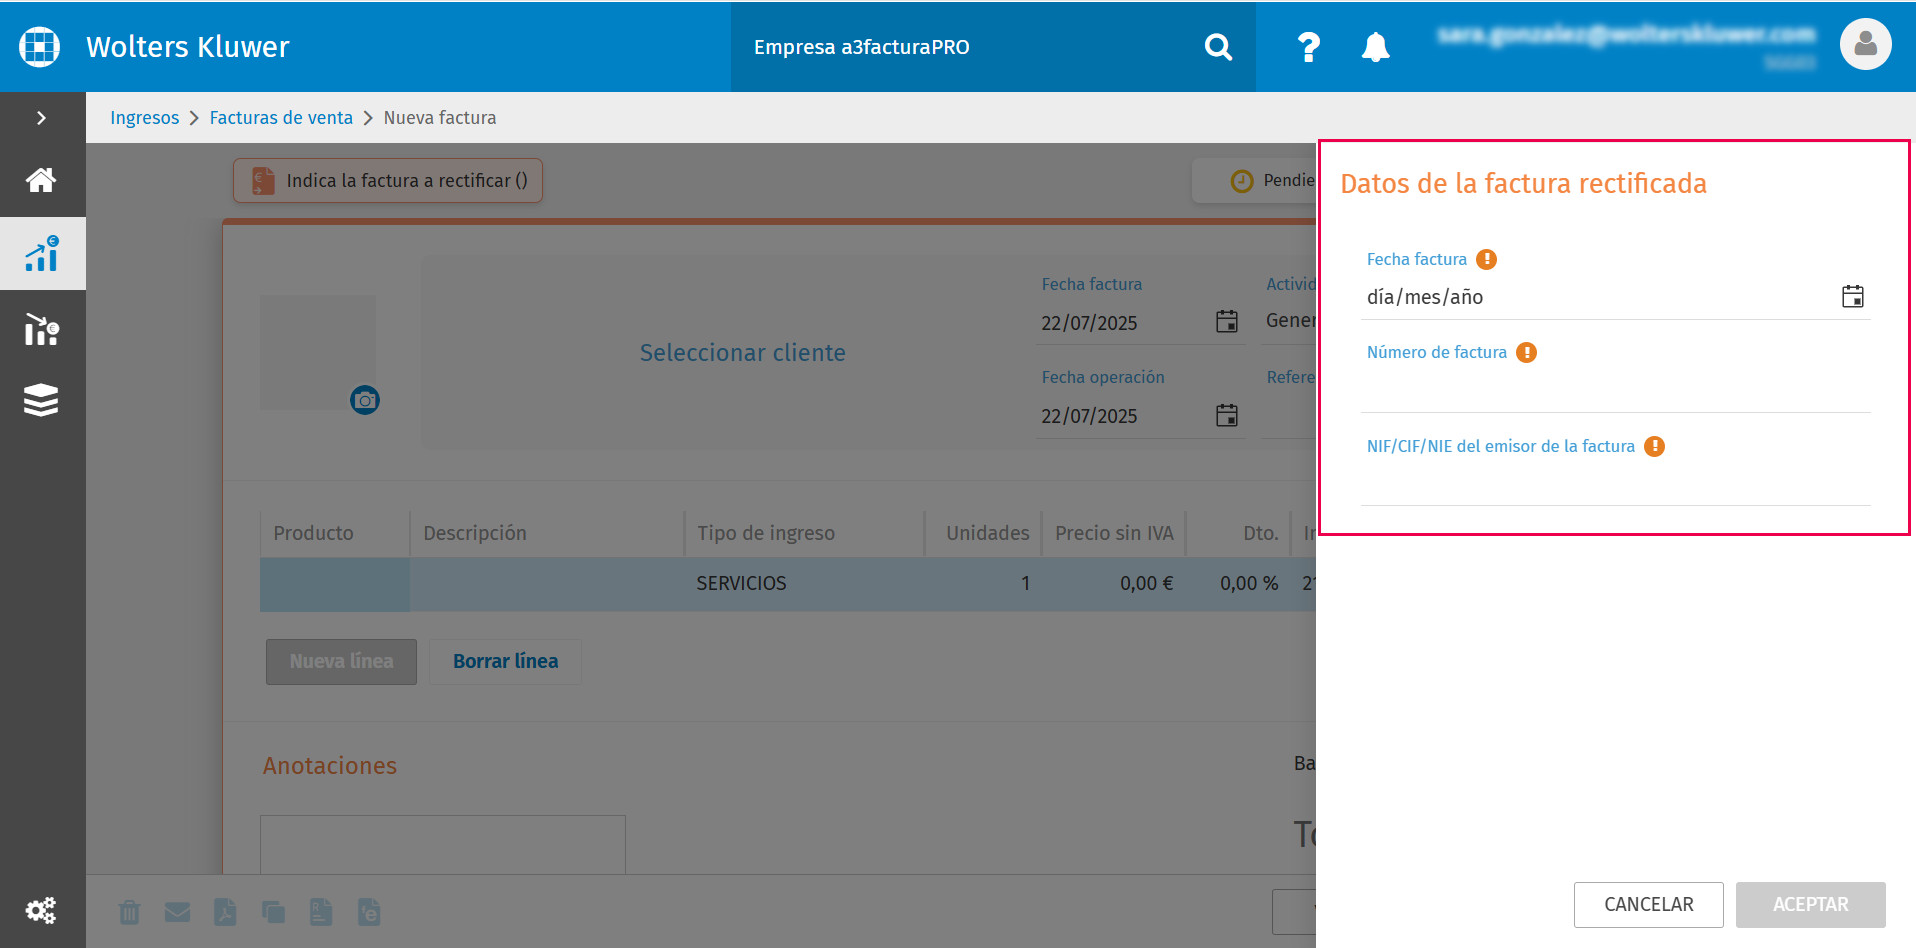Open the stacked layers icon in sidebar
The height and width of the screenshot is (948, 1916).
41,400
